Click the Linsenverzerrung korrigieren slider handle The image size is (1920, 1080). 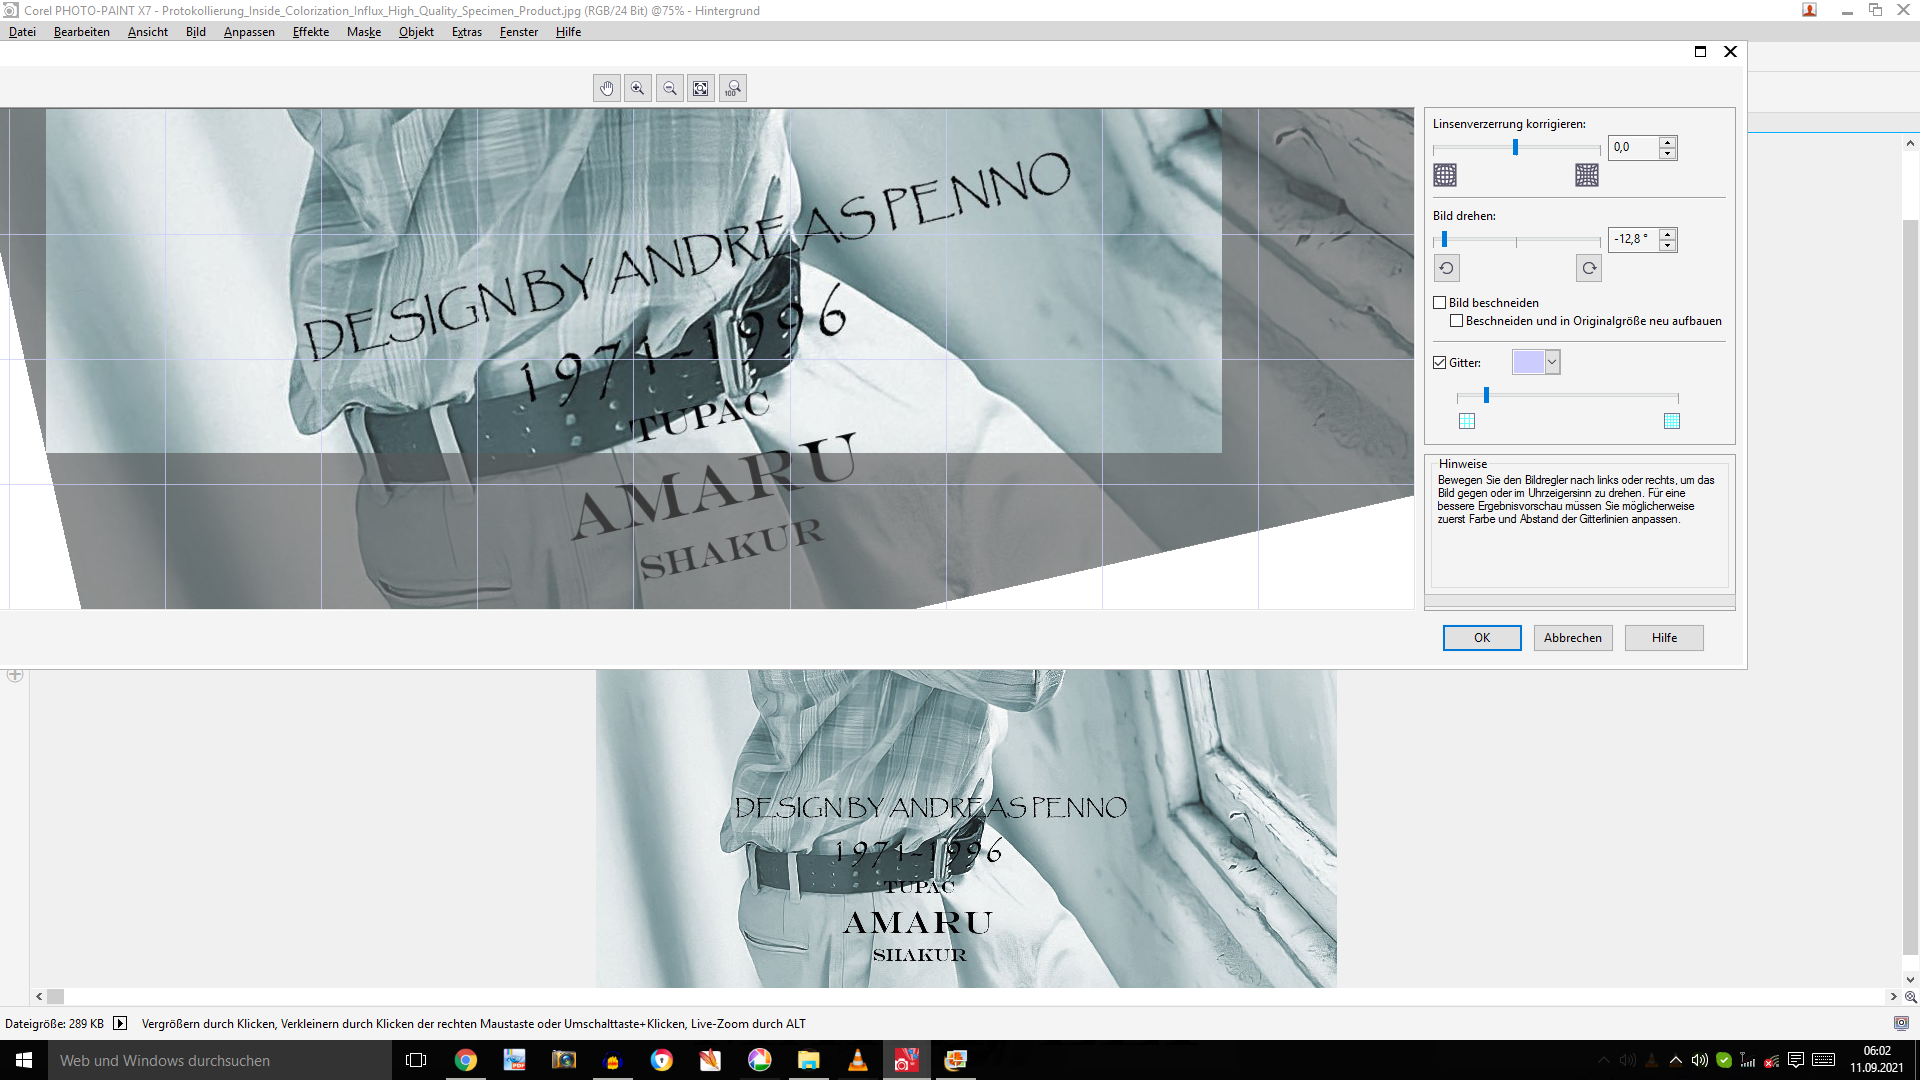pyautogui.click(x=1516, y=147)
